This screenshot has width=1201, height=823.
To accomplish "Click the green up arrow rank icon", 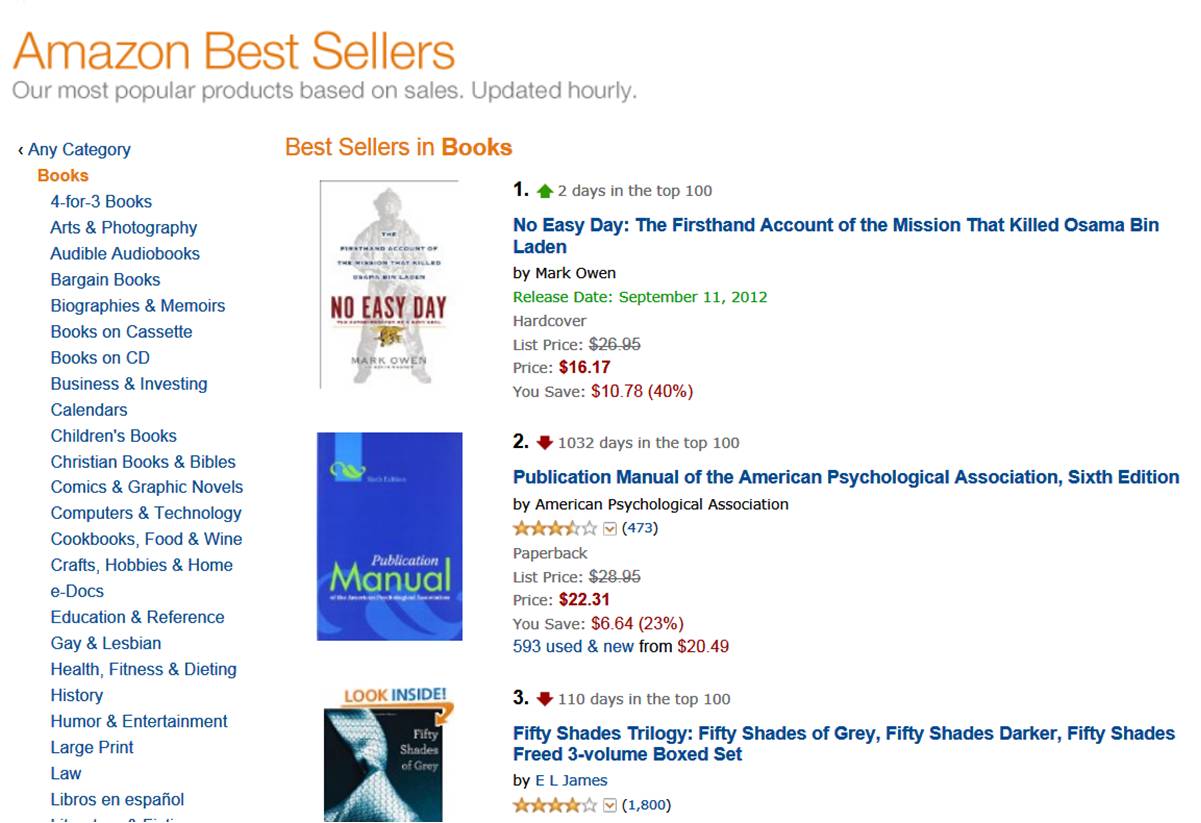I will [544, 191].
